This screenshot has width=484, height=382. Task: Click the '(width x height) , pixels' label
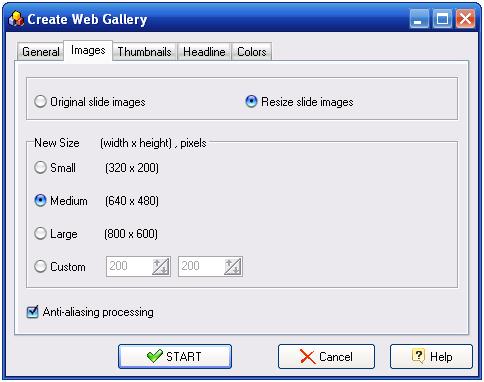(x=153, y=143)
